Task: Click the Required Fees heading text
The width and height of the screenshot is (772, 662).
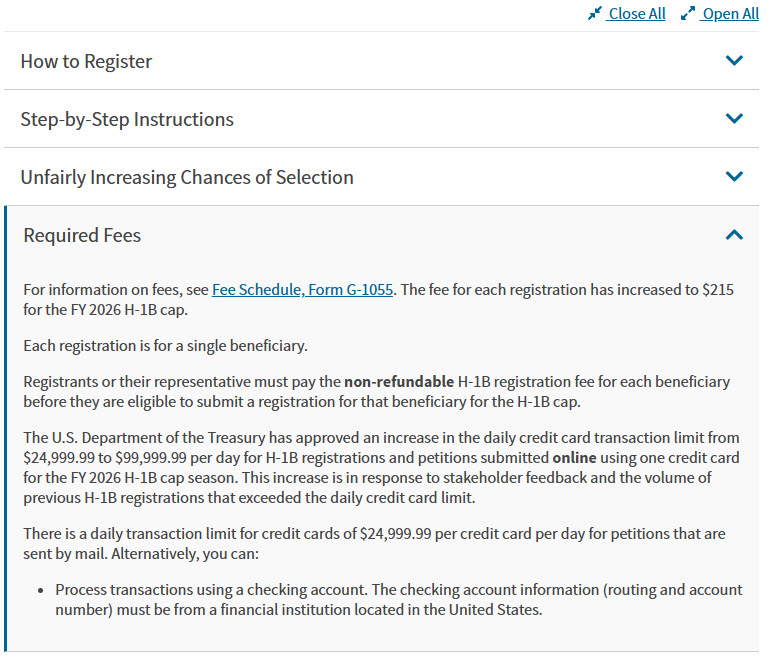Action: coord(82,235)
